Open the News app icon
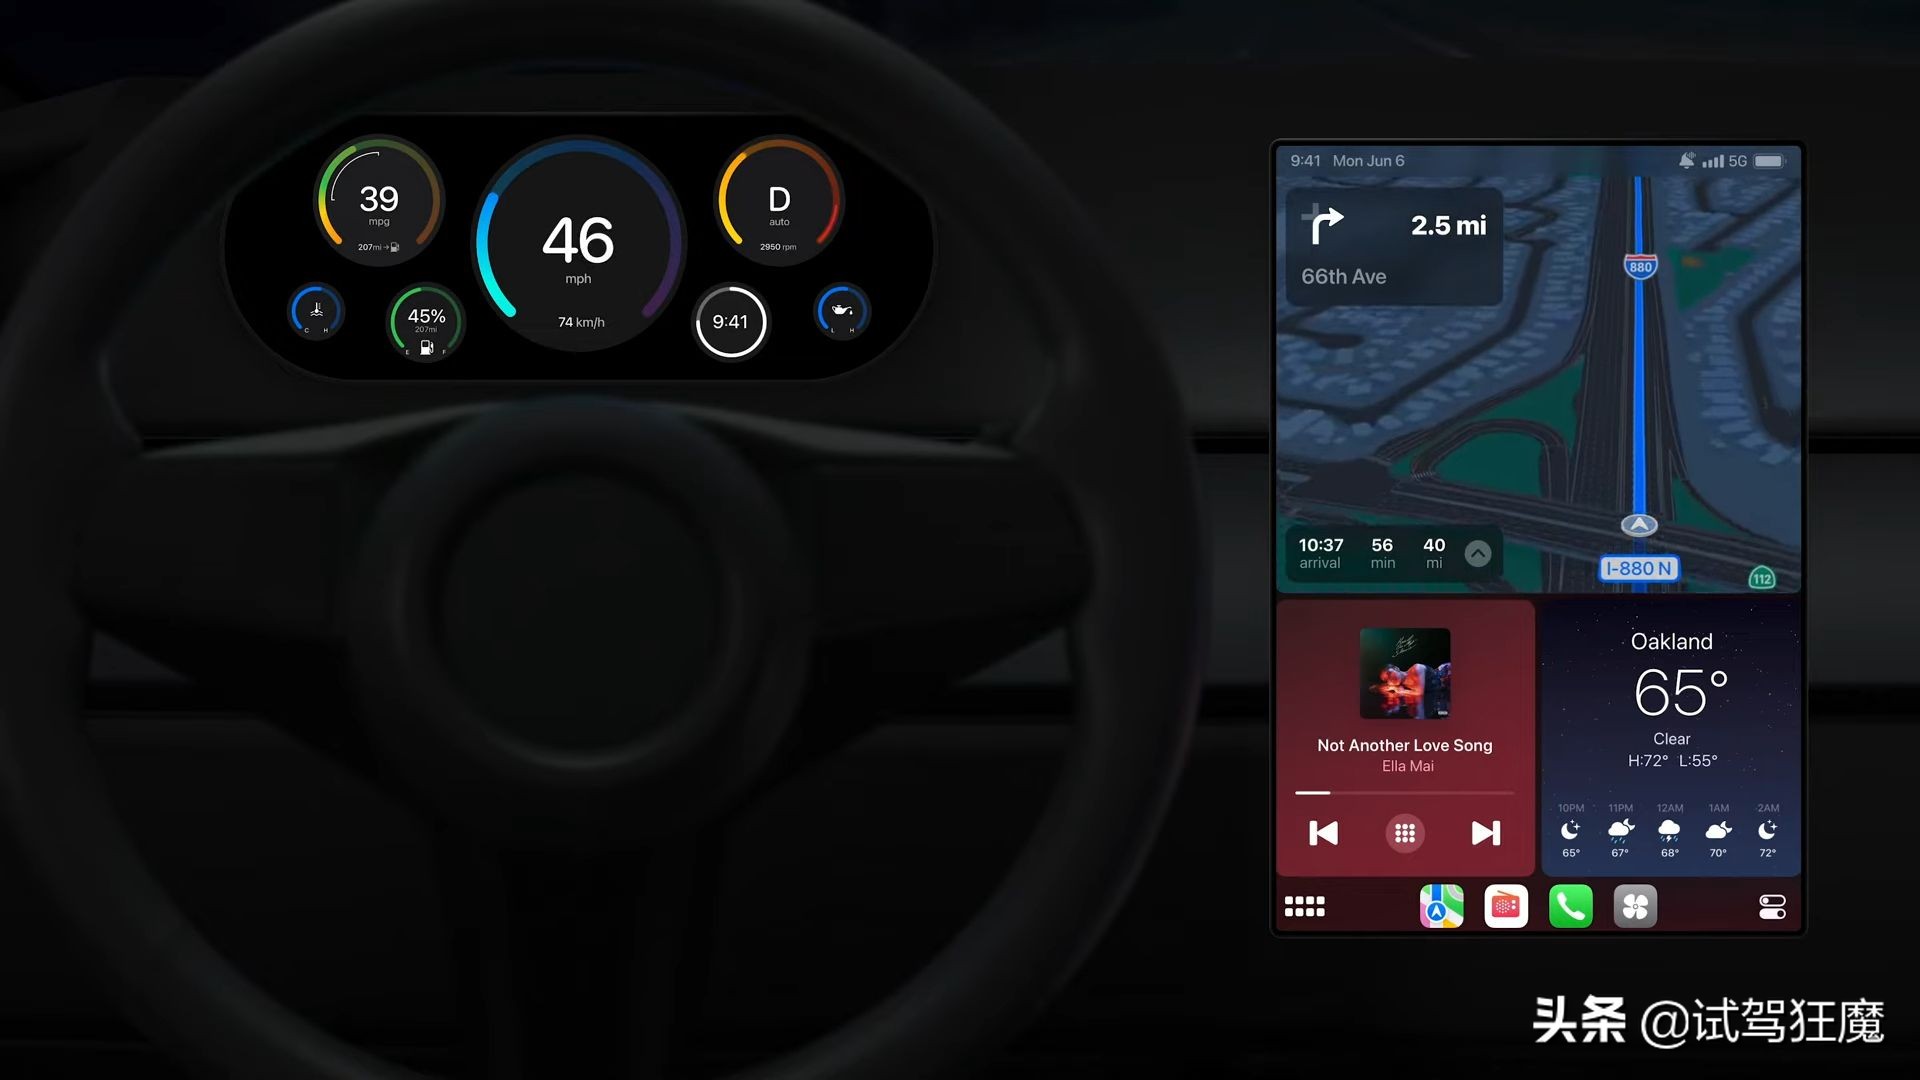 [1505, 907]
